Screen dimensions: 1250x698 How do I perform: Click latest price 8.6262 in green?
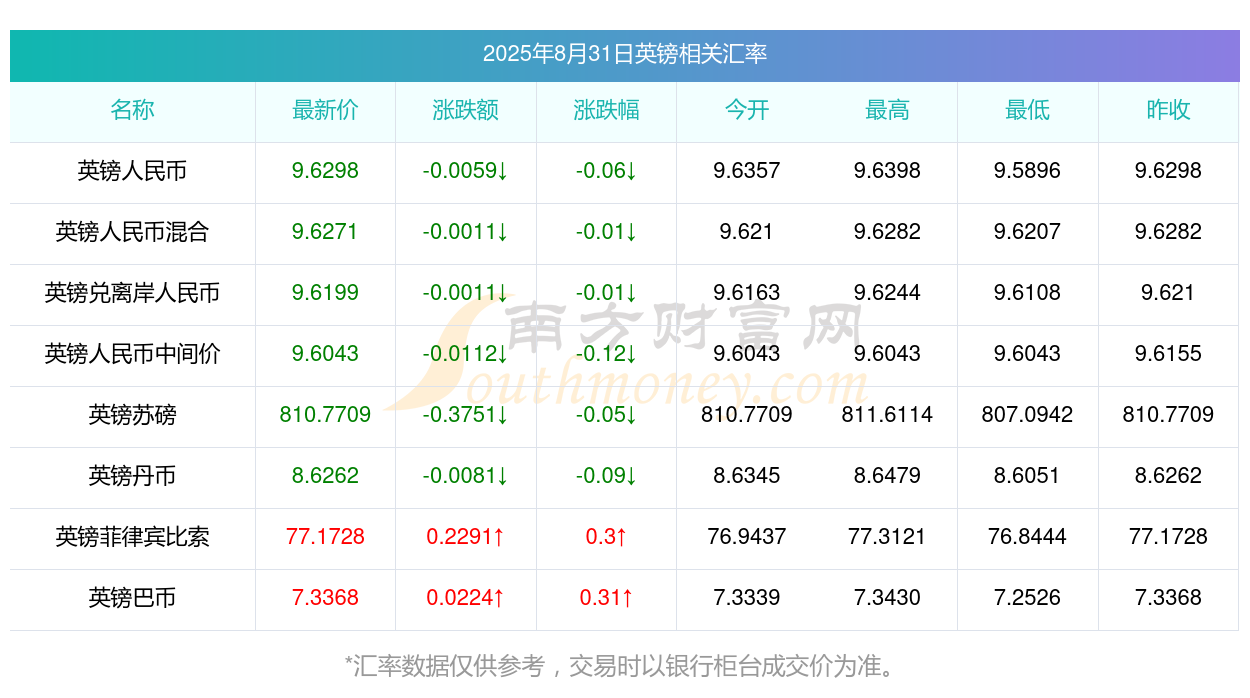pos(325,476)
